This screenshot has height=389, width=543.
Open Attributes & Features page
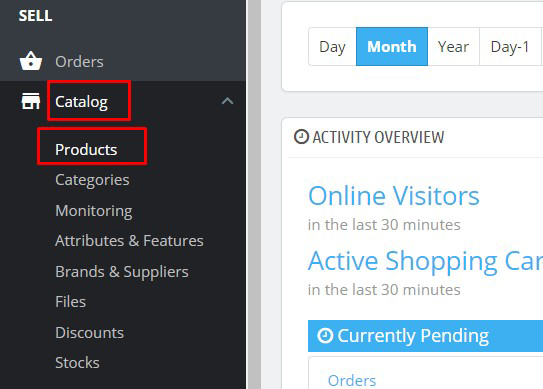(x=129, y=241)
